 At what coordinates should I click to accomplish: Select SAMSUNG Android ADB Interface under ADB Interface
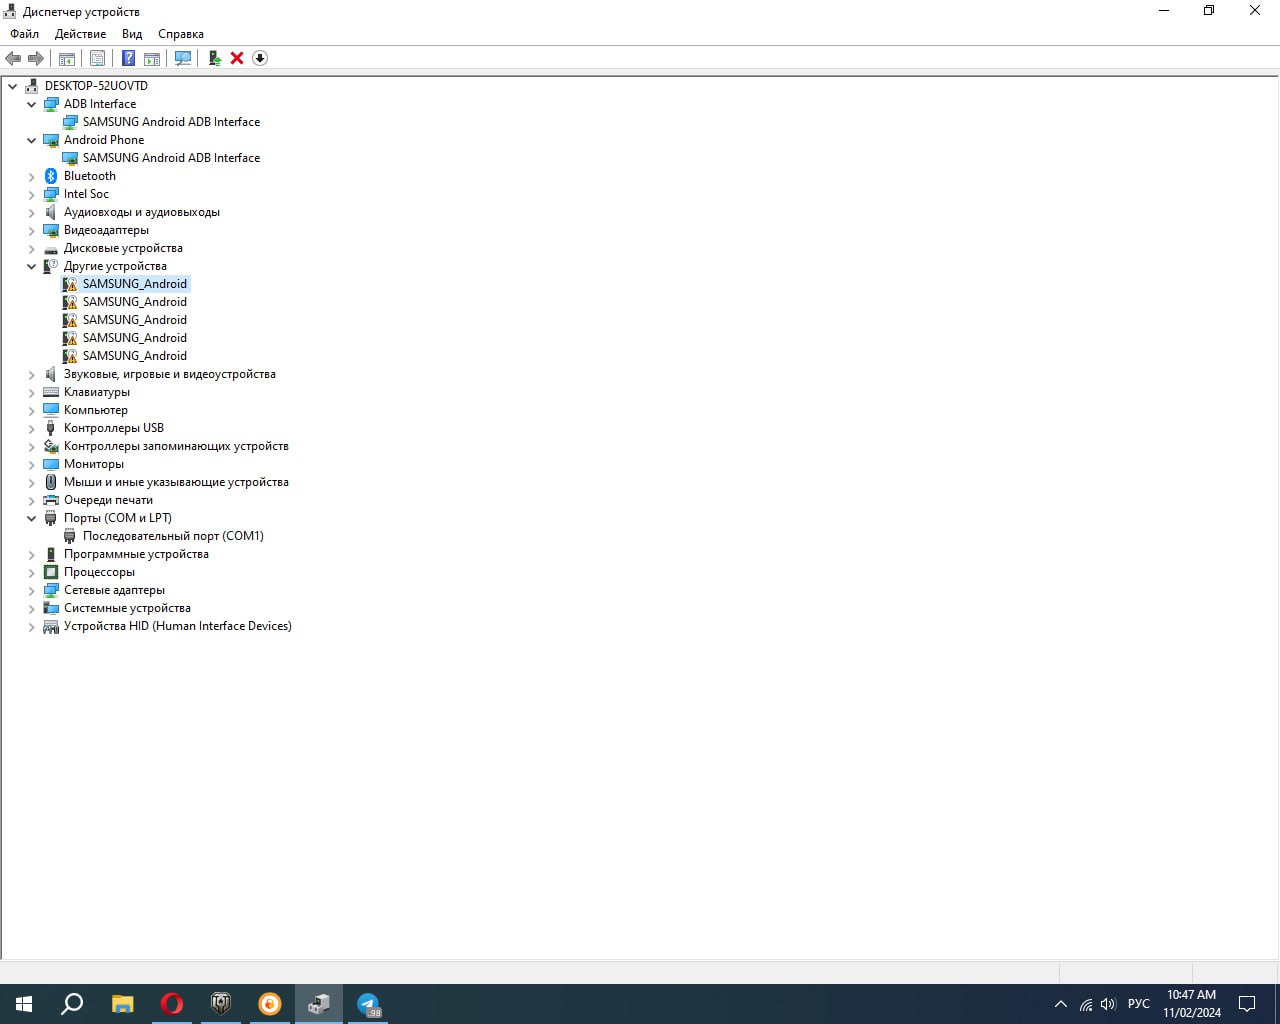tap(171, 122)
